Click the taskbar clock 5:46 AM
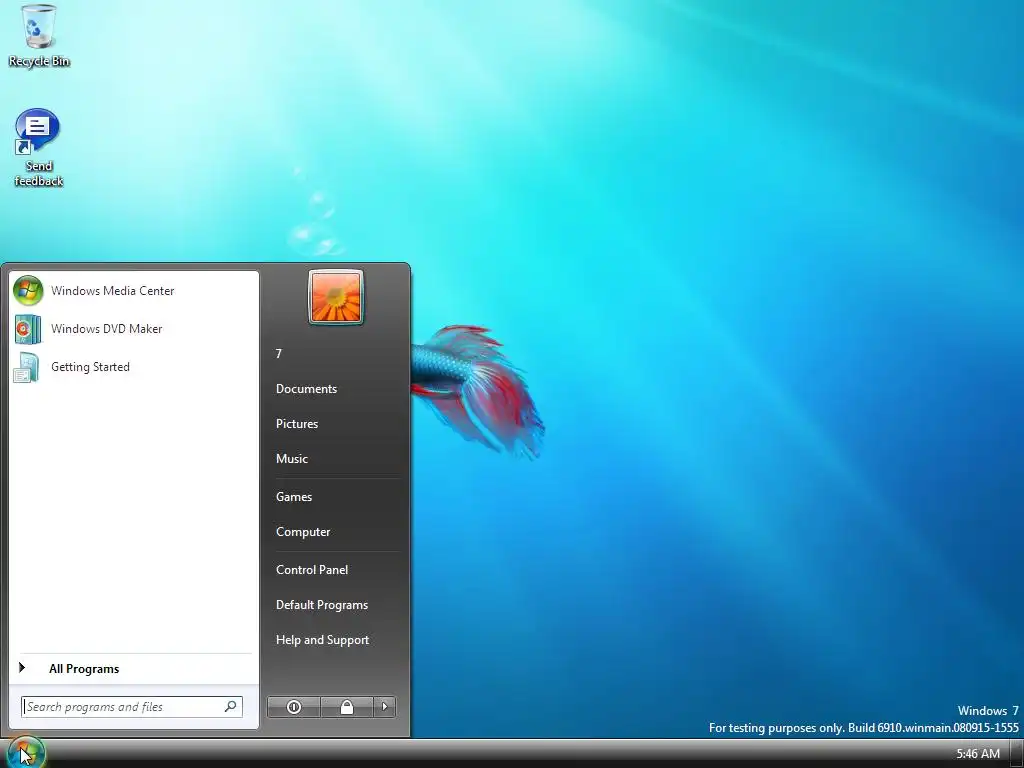1024x768 pixels. tap(978, 754)
